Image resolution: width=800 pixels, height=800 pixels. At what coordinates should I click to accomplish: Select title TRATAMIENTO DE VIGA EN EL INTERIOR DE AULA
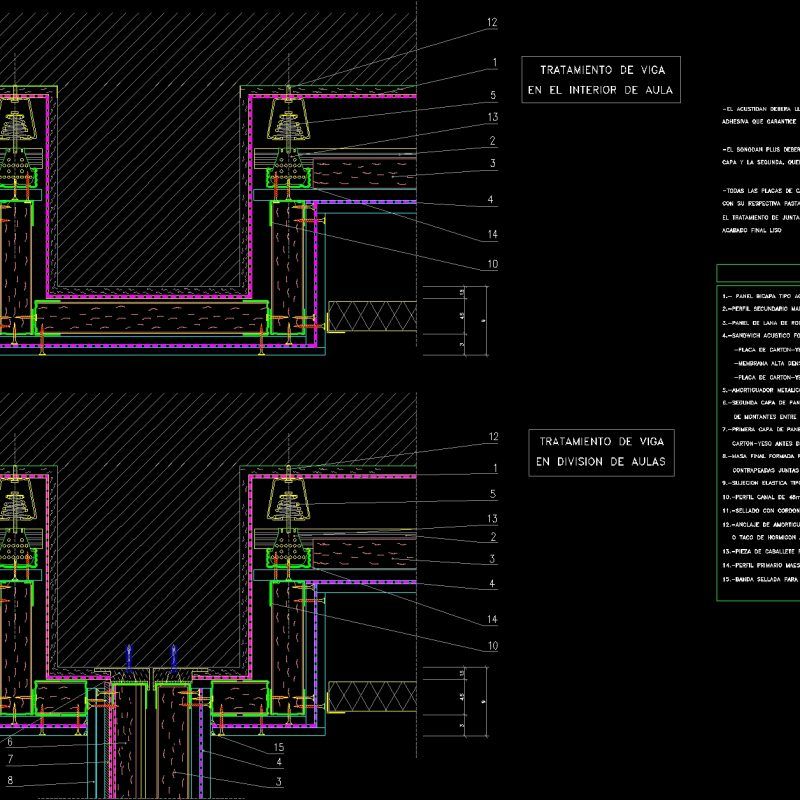(x=603, y=79)
